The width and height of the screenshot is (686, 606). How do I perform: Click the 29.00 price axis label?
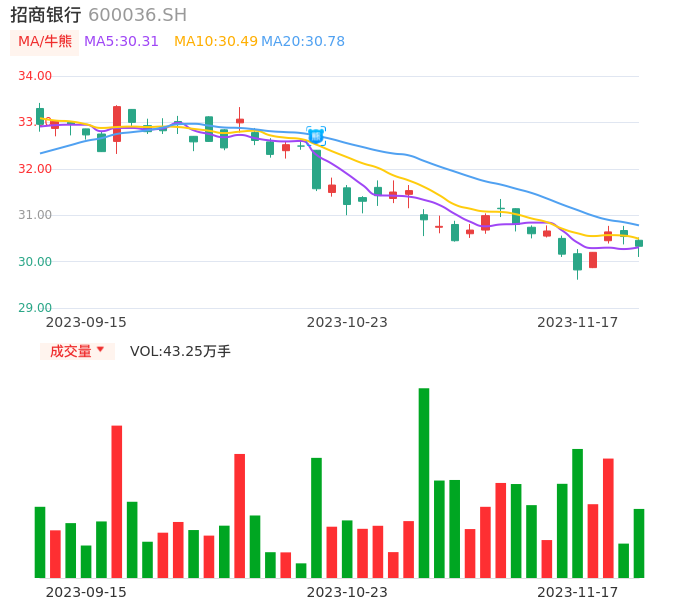(x=35, y=308)
